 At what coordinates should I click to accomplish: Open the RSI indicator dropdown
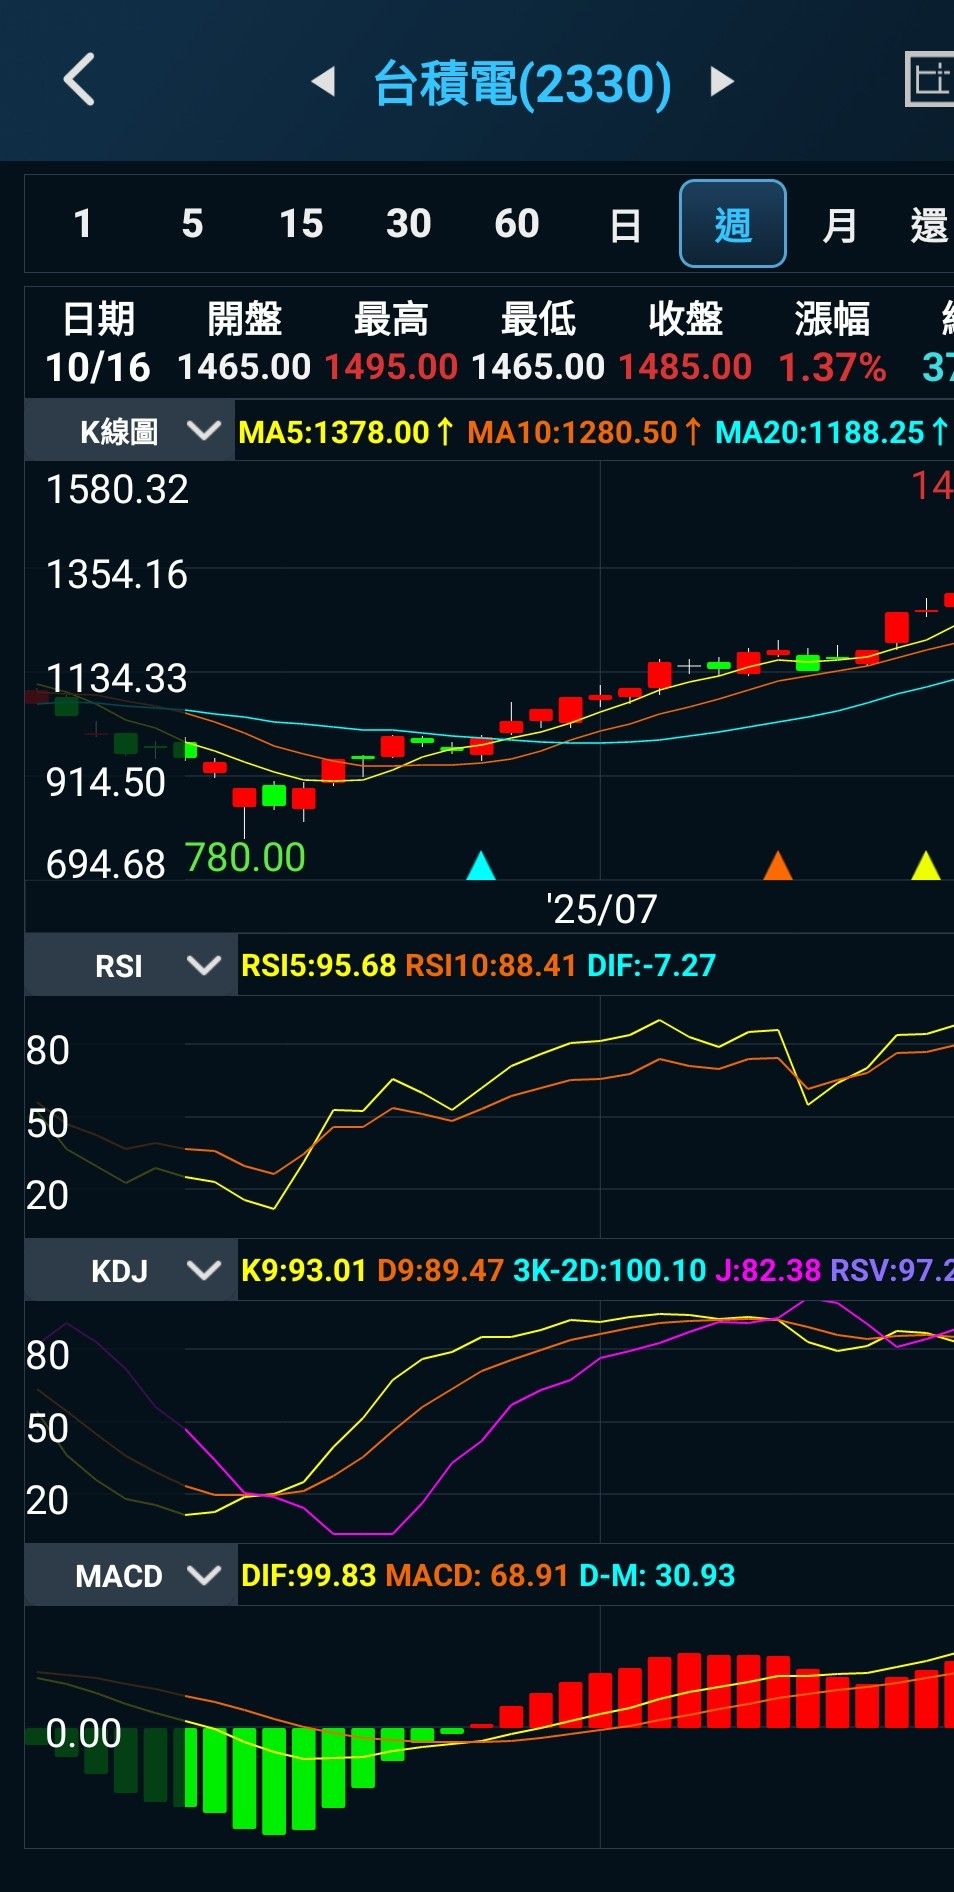click(130, 966)
